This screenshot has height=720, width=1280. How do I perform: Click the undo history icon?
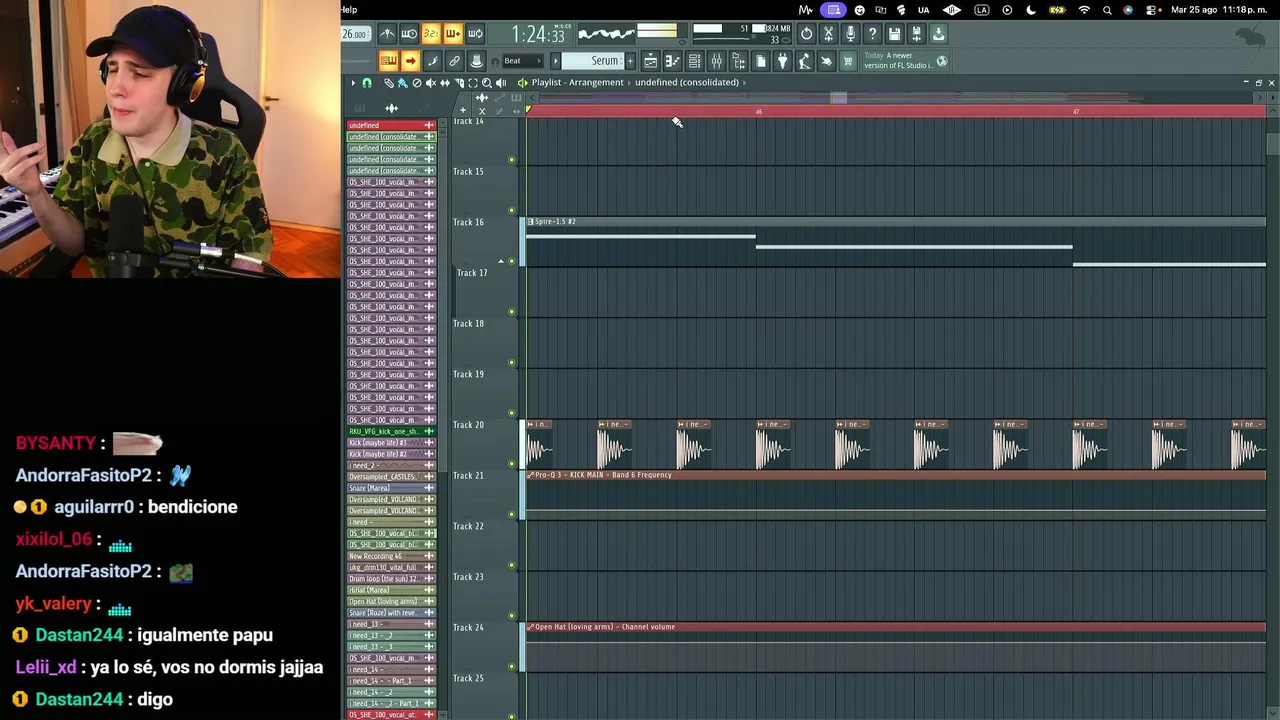click(x=807, y=34)
